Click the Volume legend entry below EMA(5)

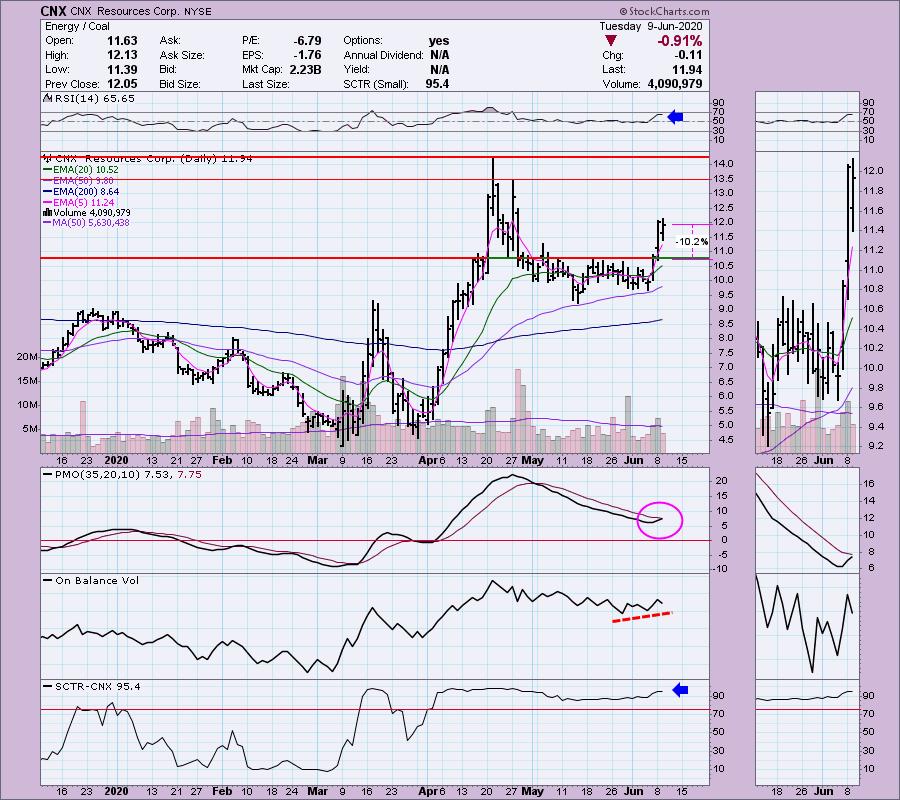(87, 212)
